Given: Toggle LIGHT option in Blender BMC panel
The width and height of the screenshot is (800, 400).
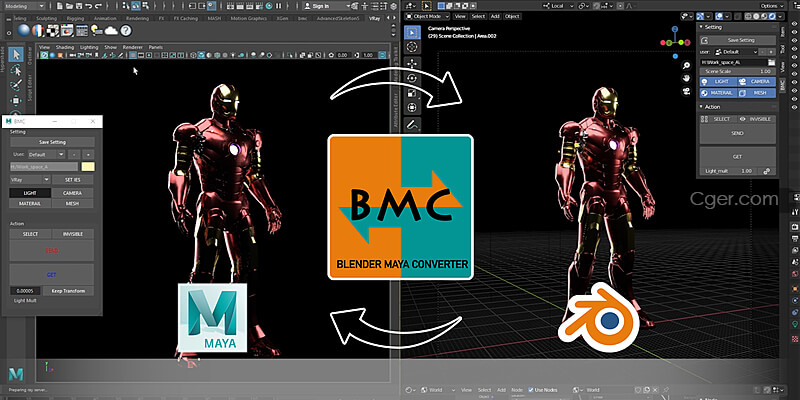Looking at the screenshot, I should pos(718,82).
